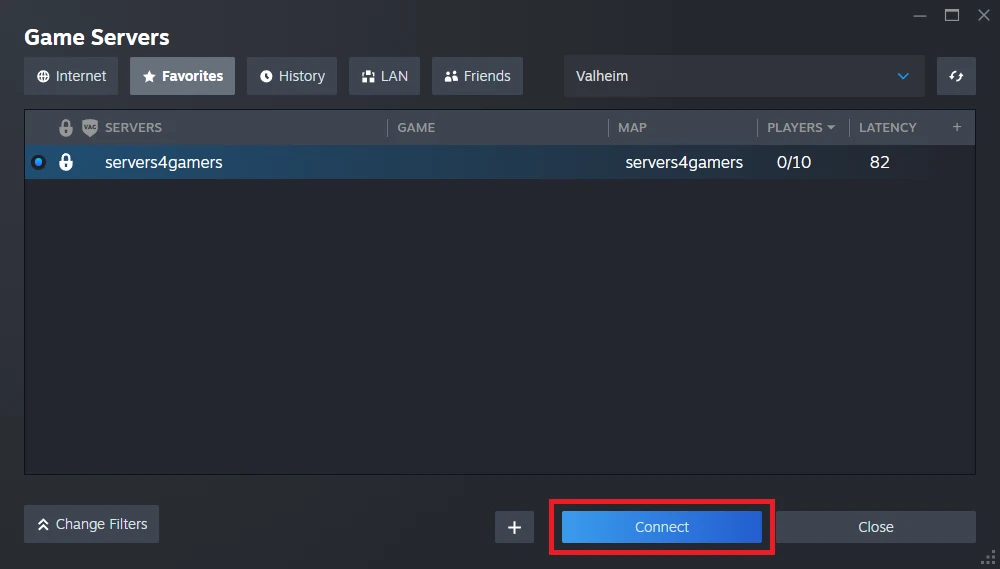Click the plus icon to add column
Screen dimensions: 1000x569
tap(957, 127)
